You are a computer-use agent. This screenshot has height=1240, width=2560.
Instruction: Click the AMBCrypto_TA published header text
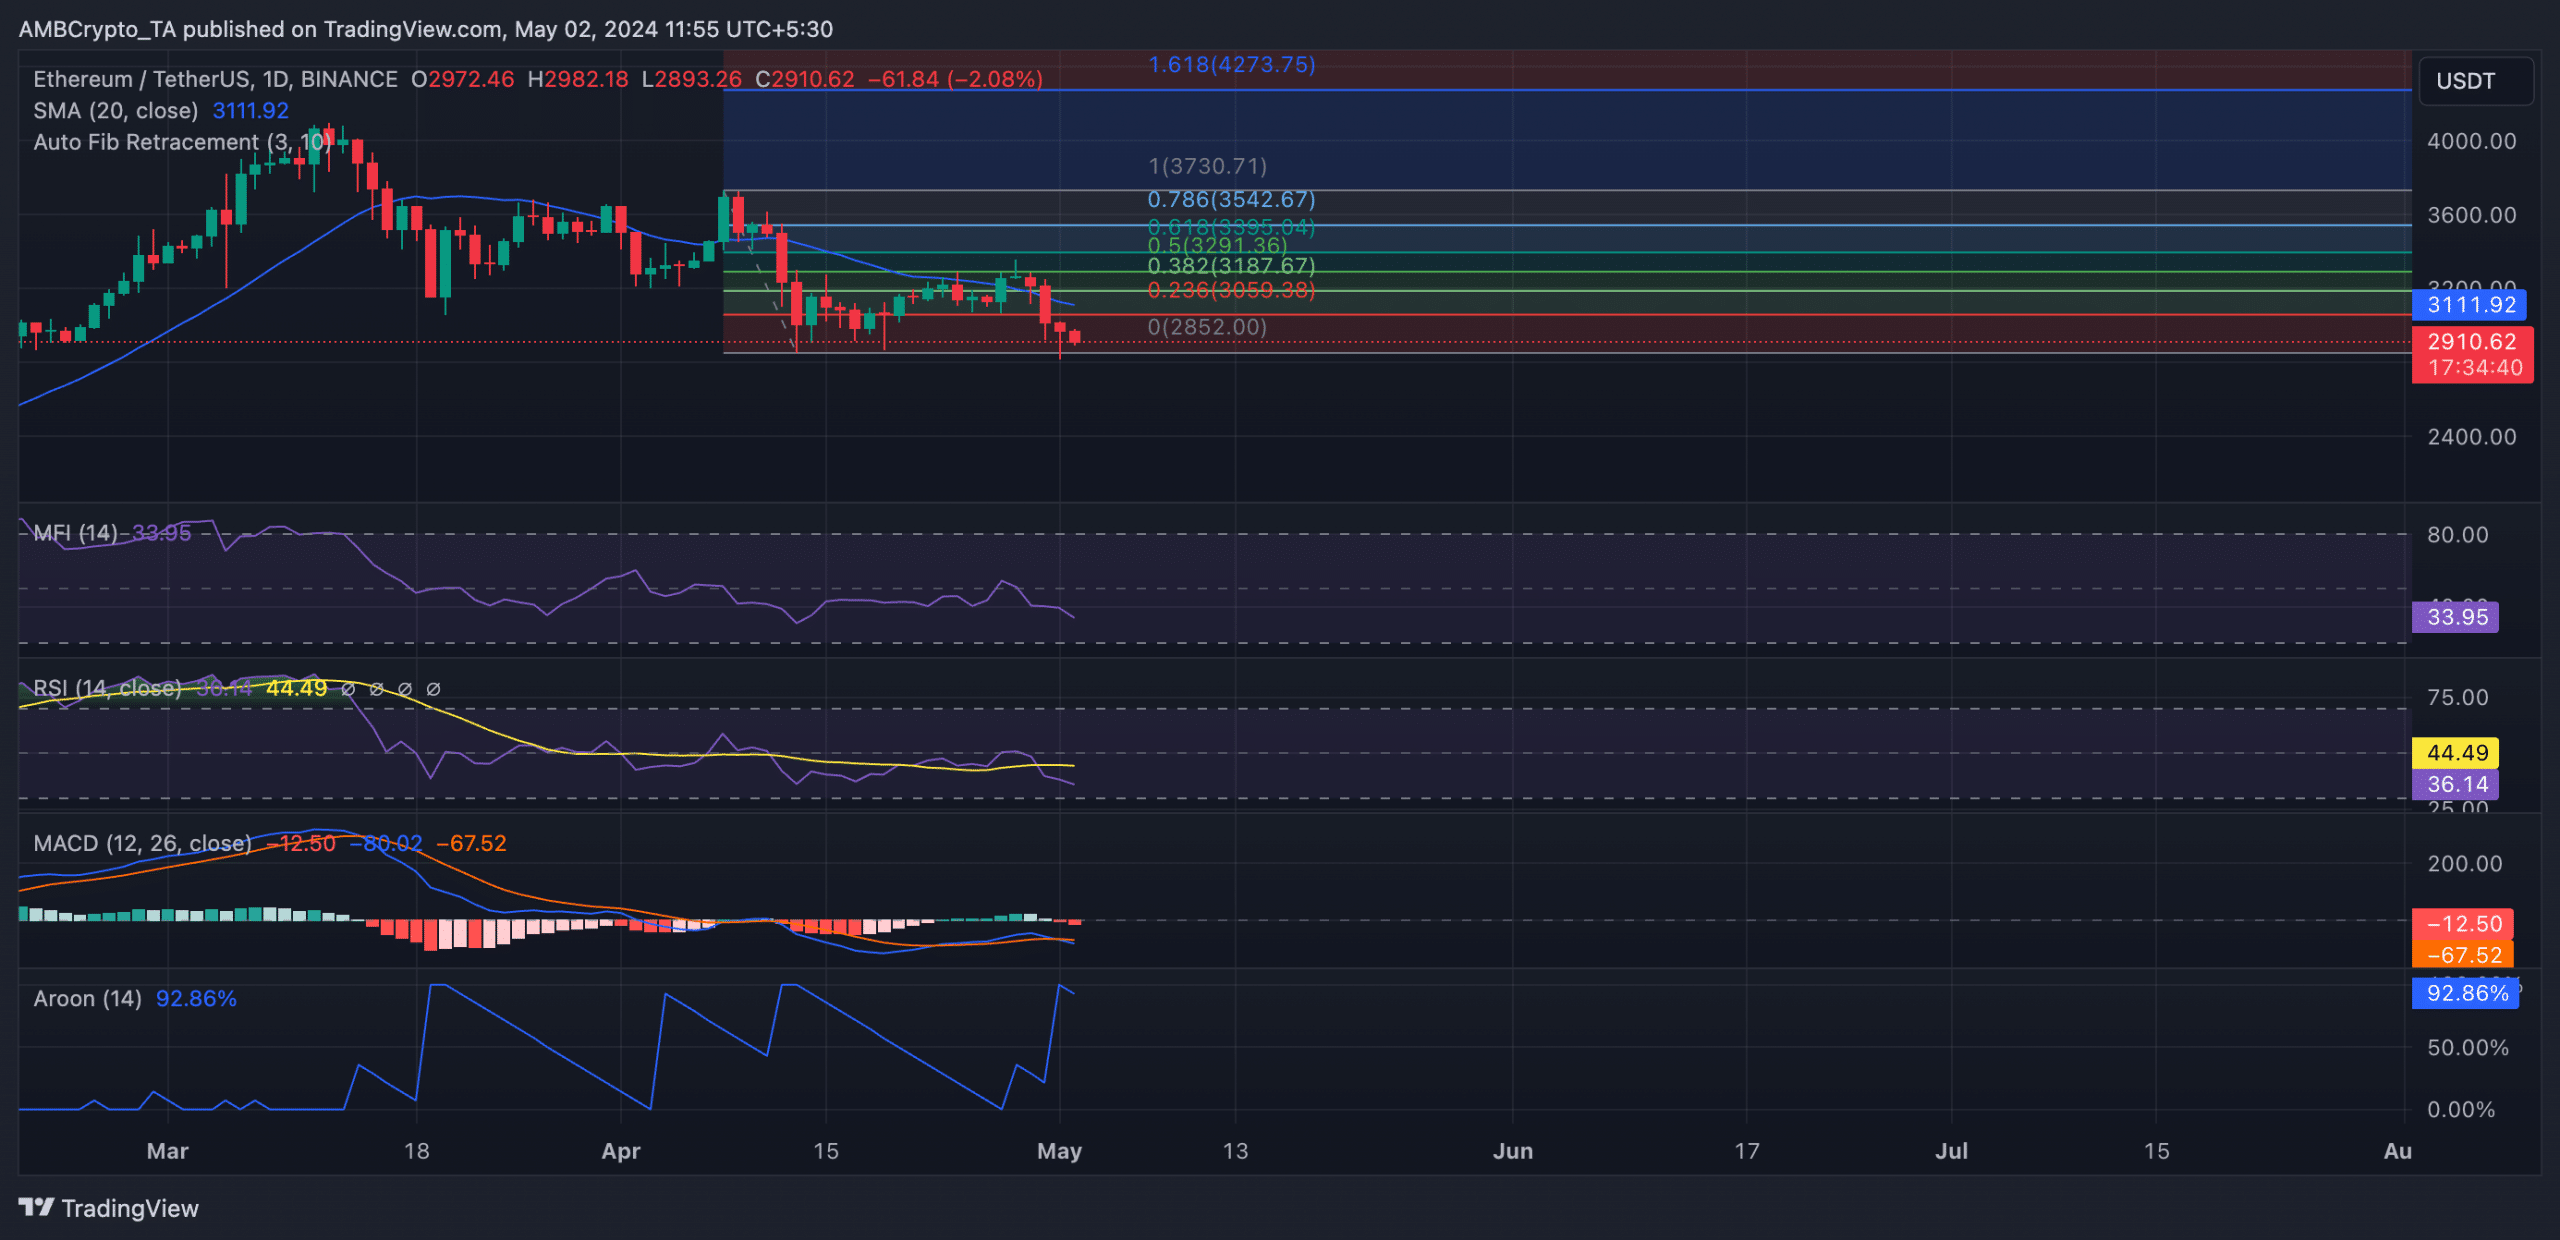pos(425,29)
